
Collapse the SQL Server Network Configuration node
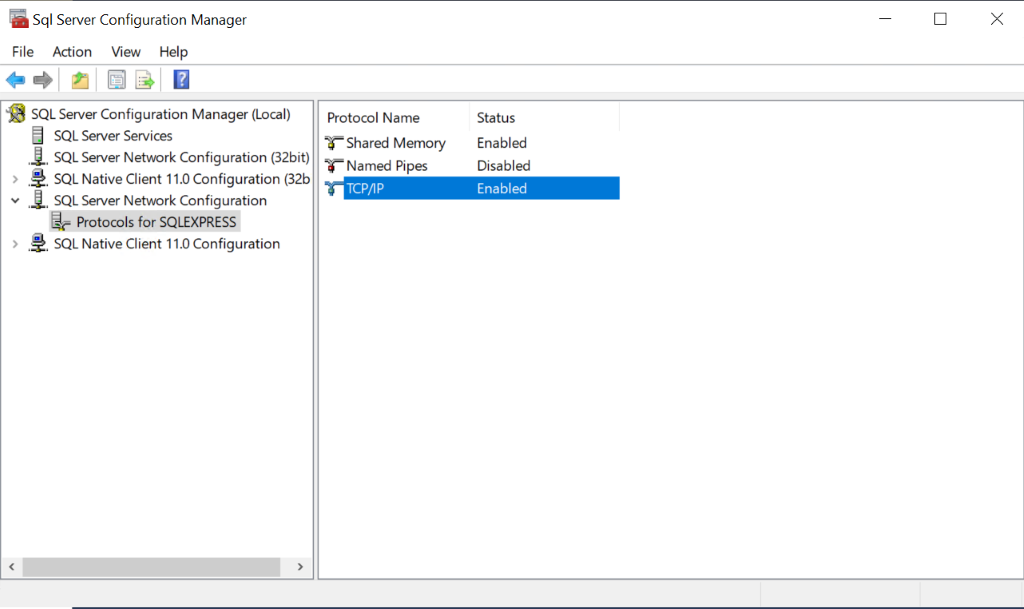point(15,201)
